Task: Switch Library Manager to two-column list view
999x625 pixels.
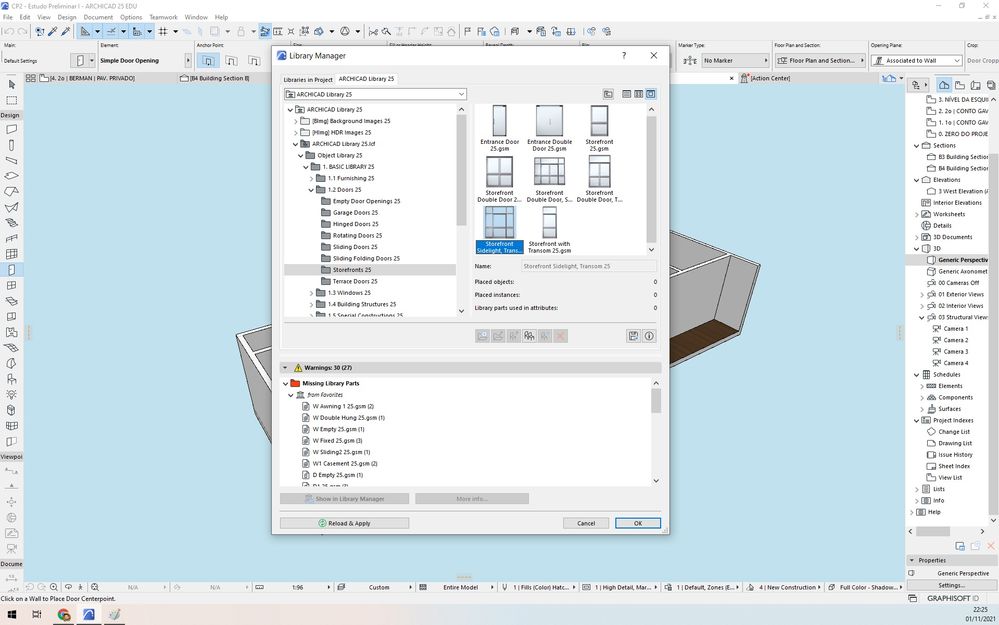Action: [x=638, y=94]
